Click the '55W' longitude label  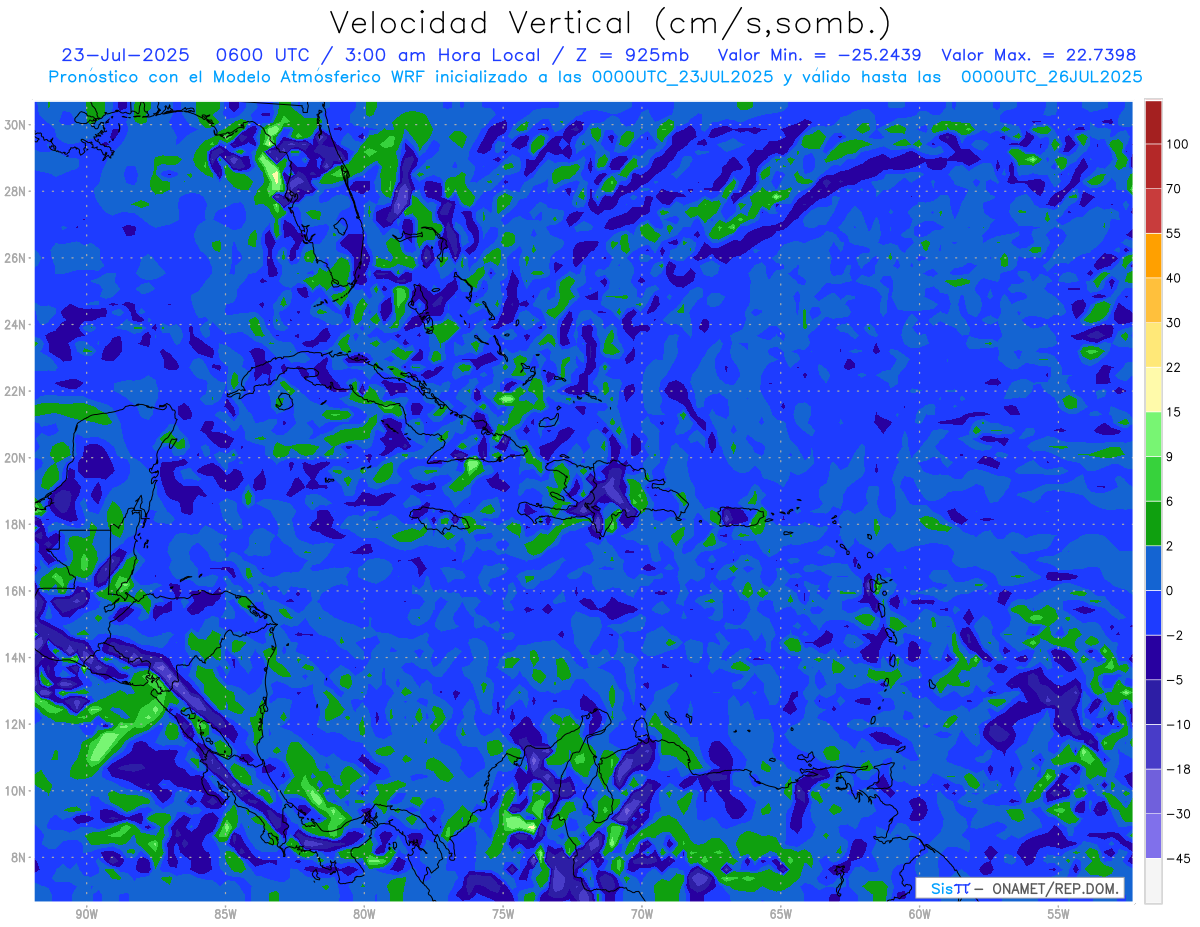1059,914
